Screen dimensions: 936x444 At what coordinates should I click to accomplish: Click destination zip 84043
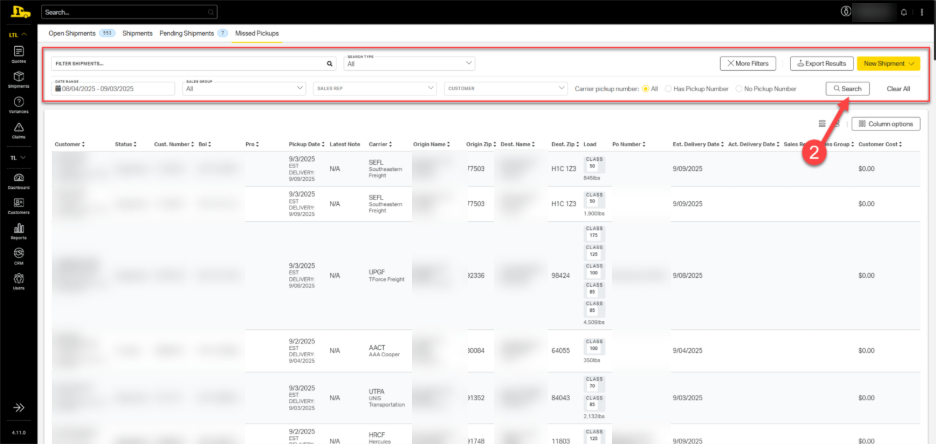point(560,398)
